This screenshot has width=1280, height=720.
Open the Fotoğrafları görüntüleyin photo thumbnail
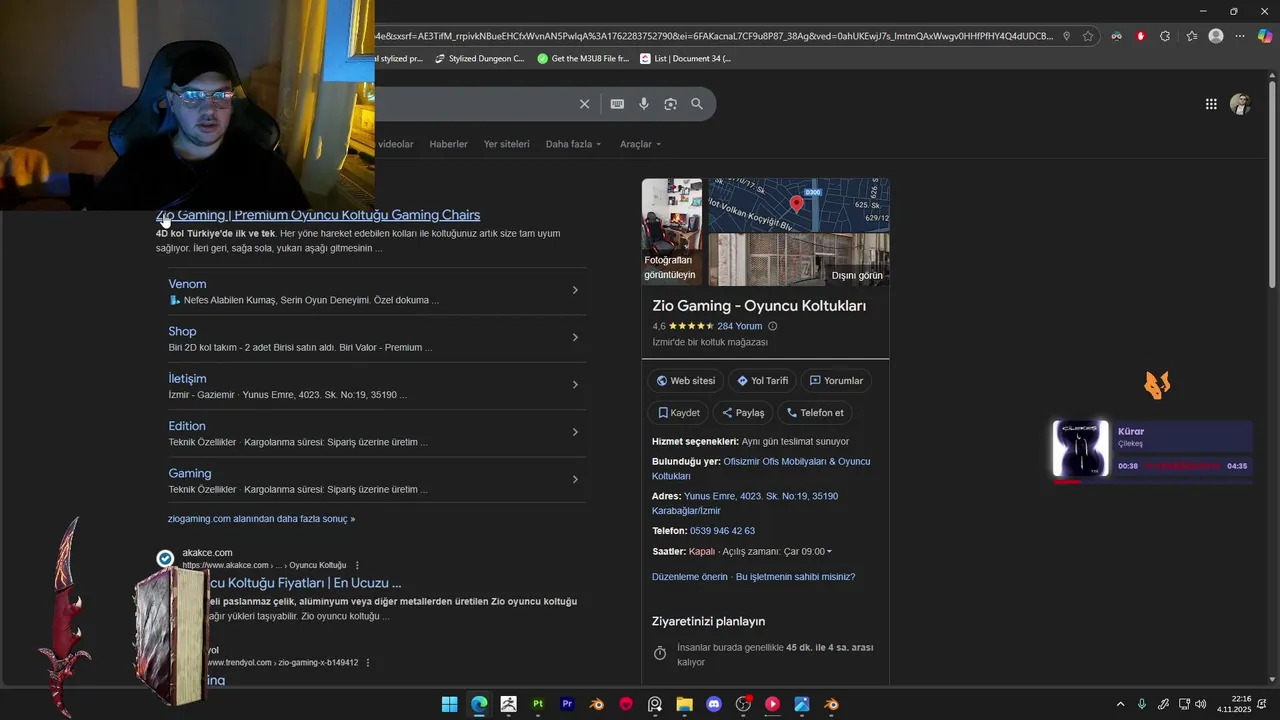[x=672, y=232]
